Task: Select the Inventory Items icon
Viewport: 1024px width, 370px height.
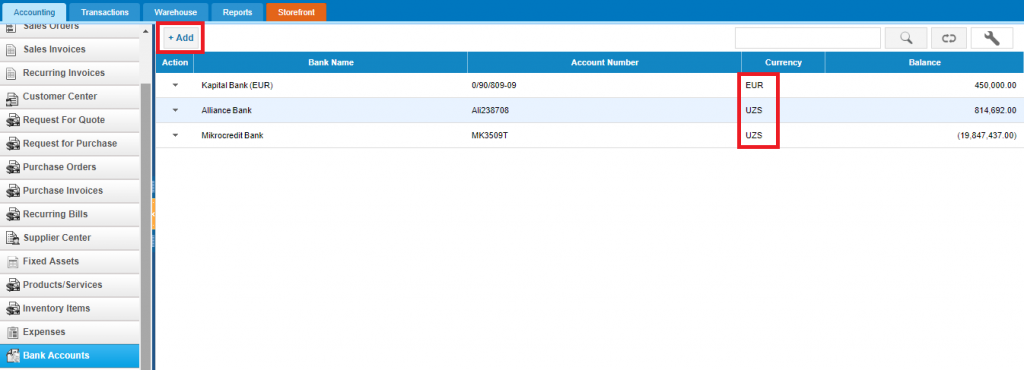Action: pyautogui.click(x=12, y=309)
